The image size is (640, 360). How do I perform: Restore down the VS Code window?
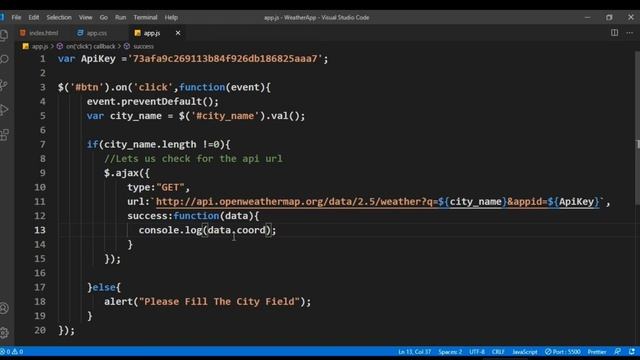coord(609,18)
